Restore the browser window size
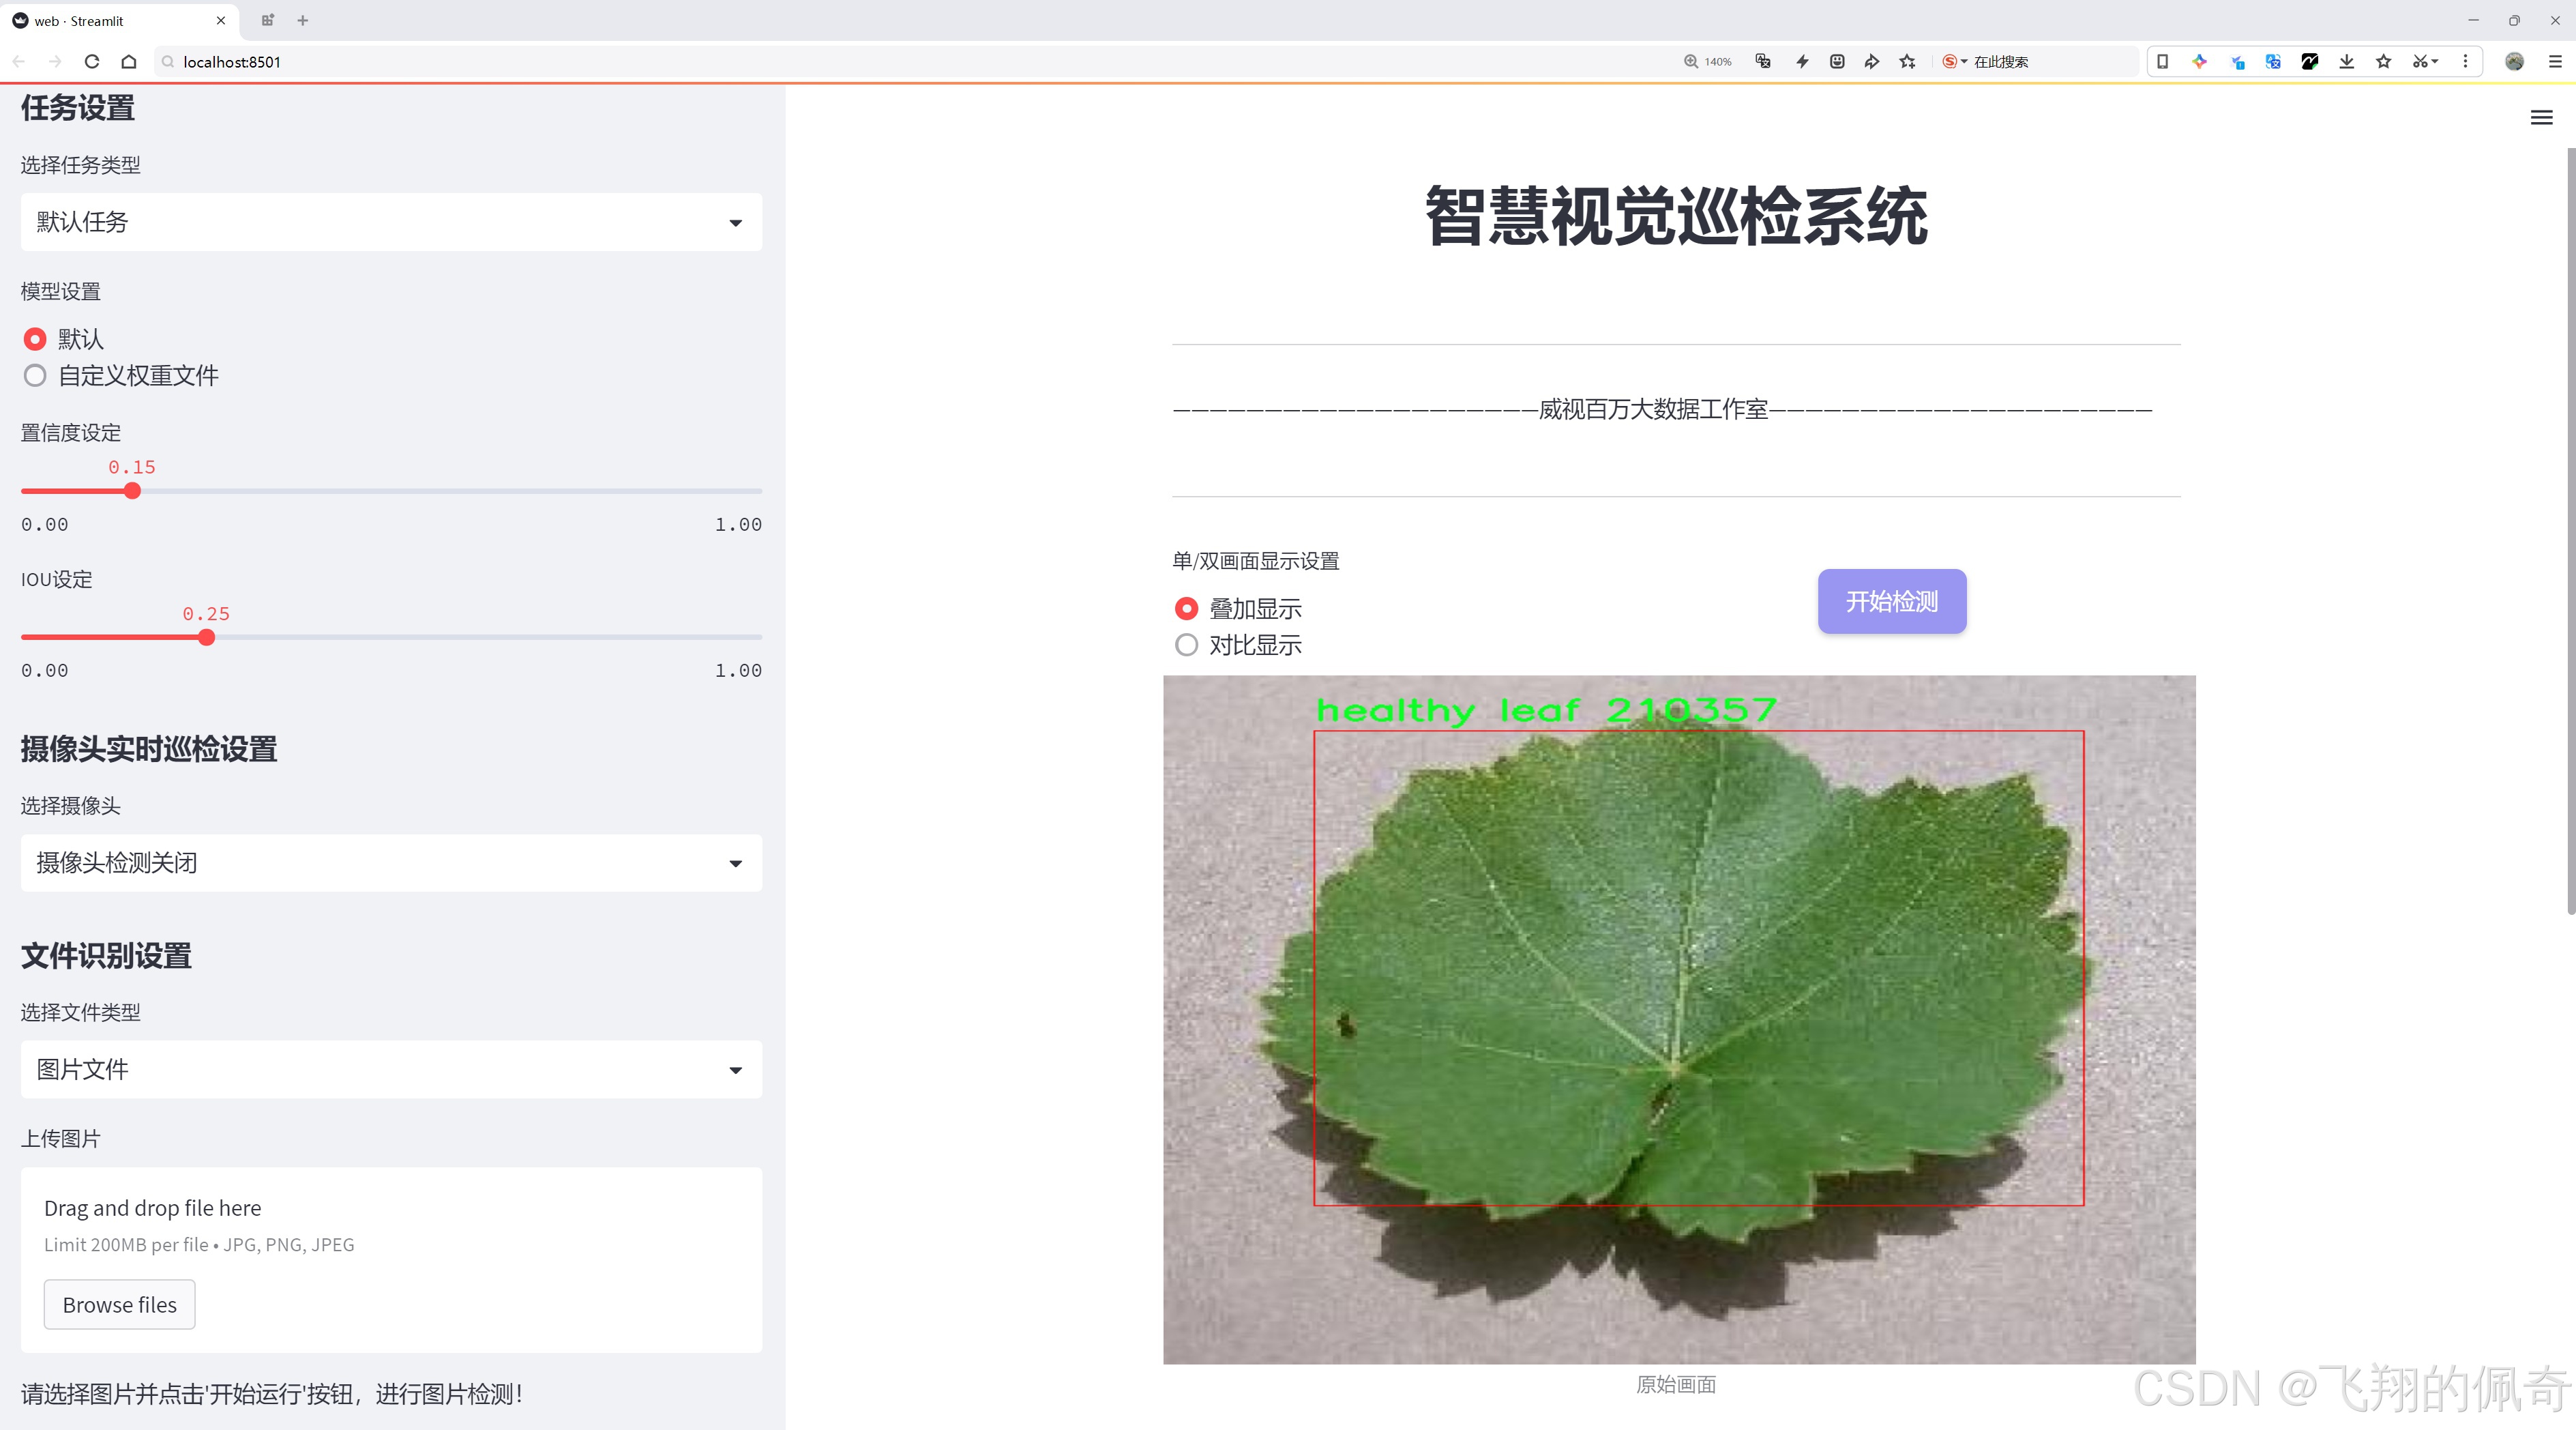Screen dimensions: 2576x1430 pyautogui.click(x=2514, y=20)
